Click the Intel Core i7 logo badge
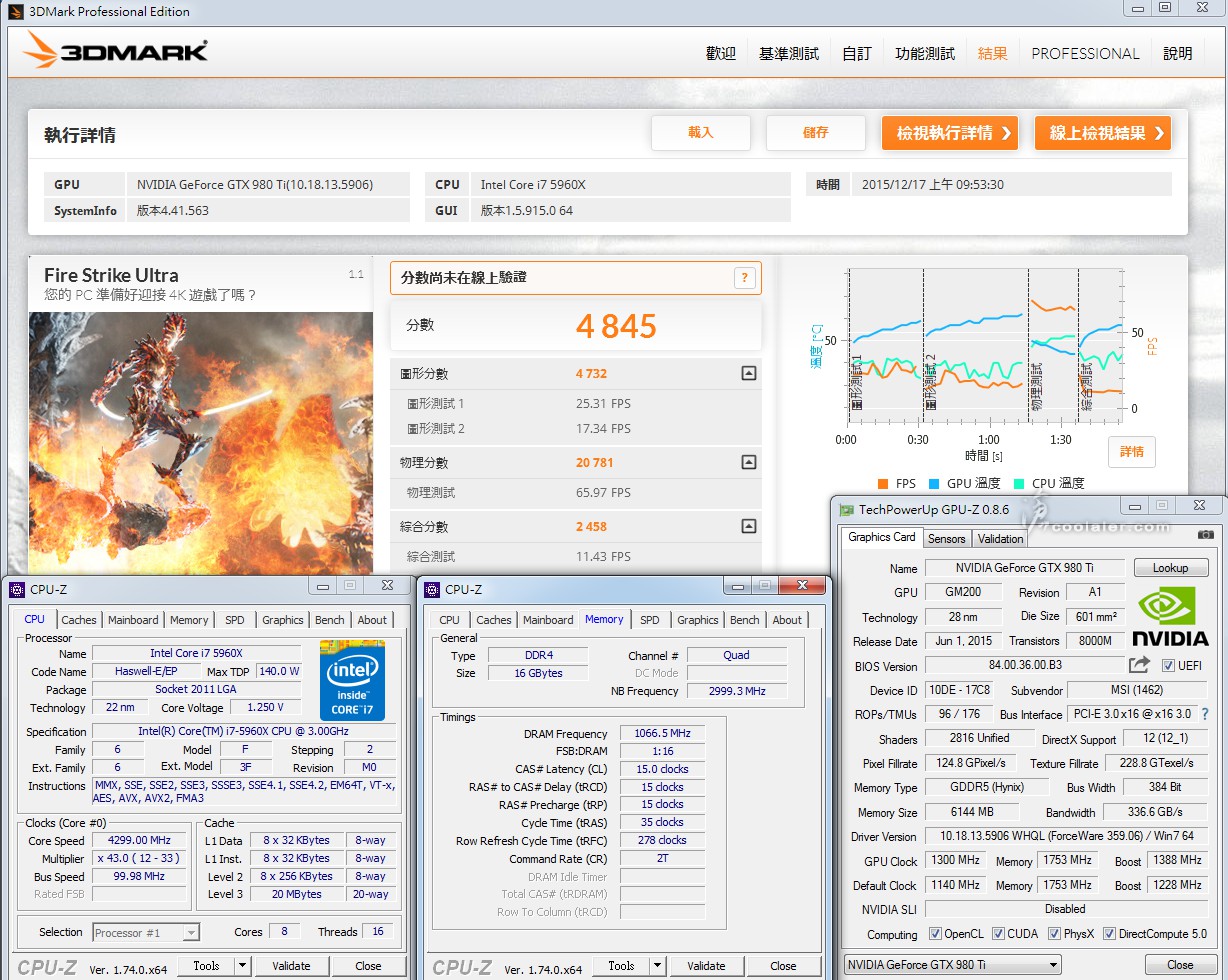 point(352,680)
